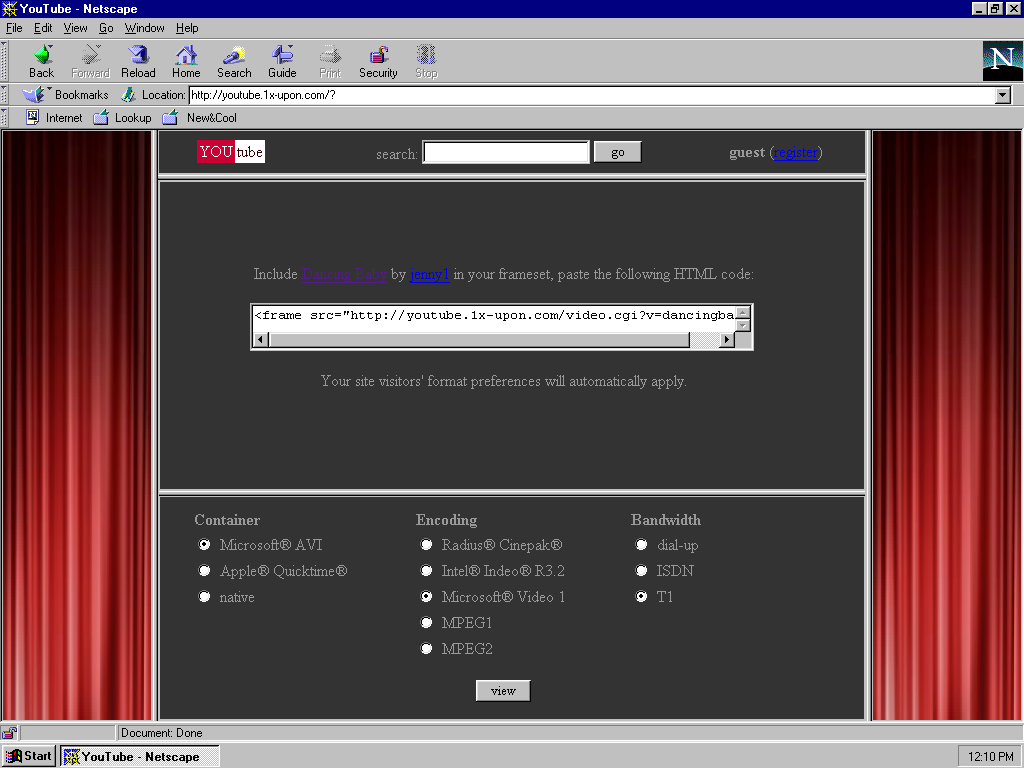Viewport: 1024px width, 768px height.
Task: Click the register link
Action: (x=796, y=153)
